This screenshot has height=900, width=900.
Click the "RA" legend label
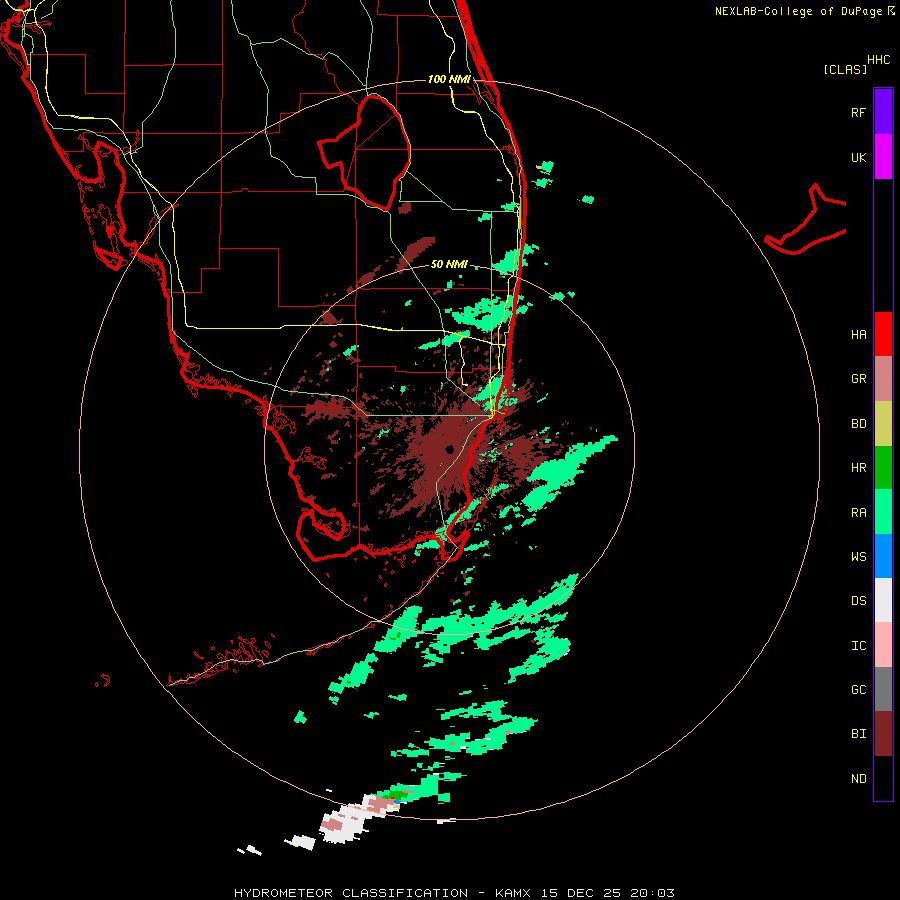[858, 513]
